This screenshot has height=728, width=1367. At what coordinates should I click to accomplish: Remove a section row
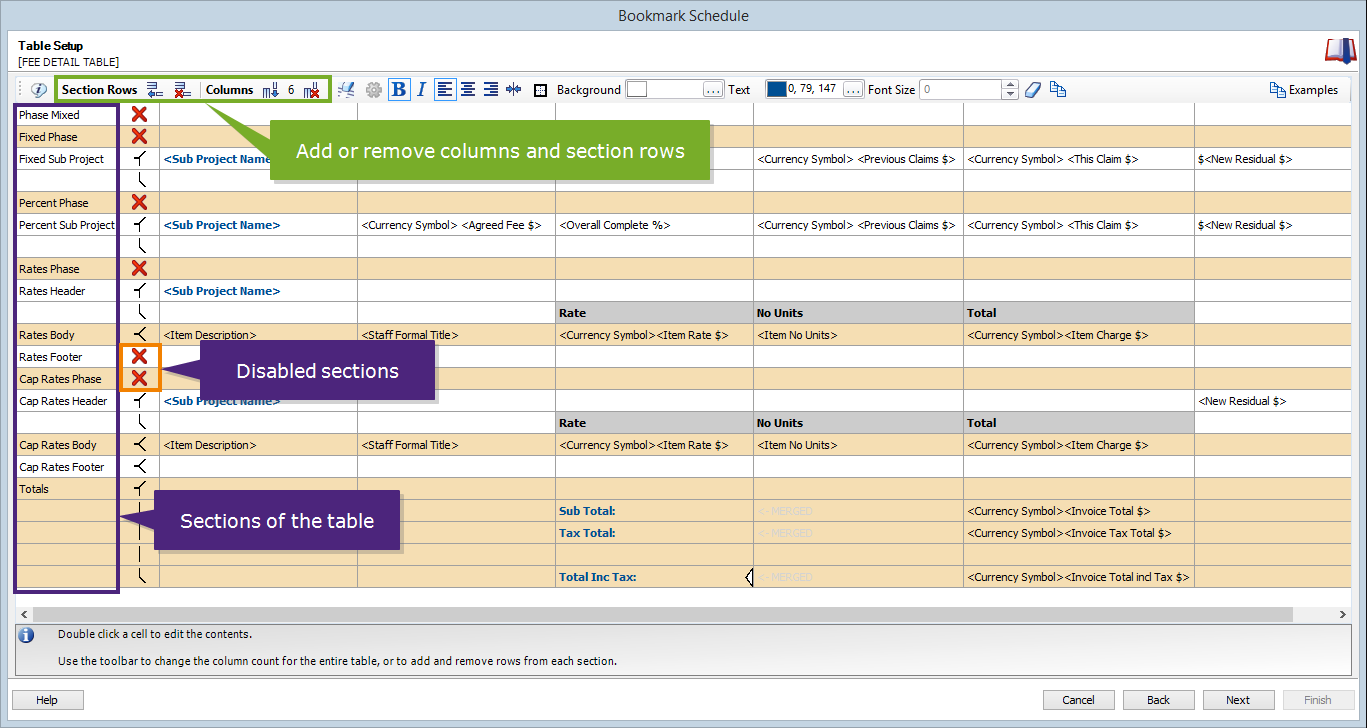pyautogui.click(x=182, y=89)
